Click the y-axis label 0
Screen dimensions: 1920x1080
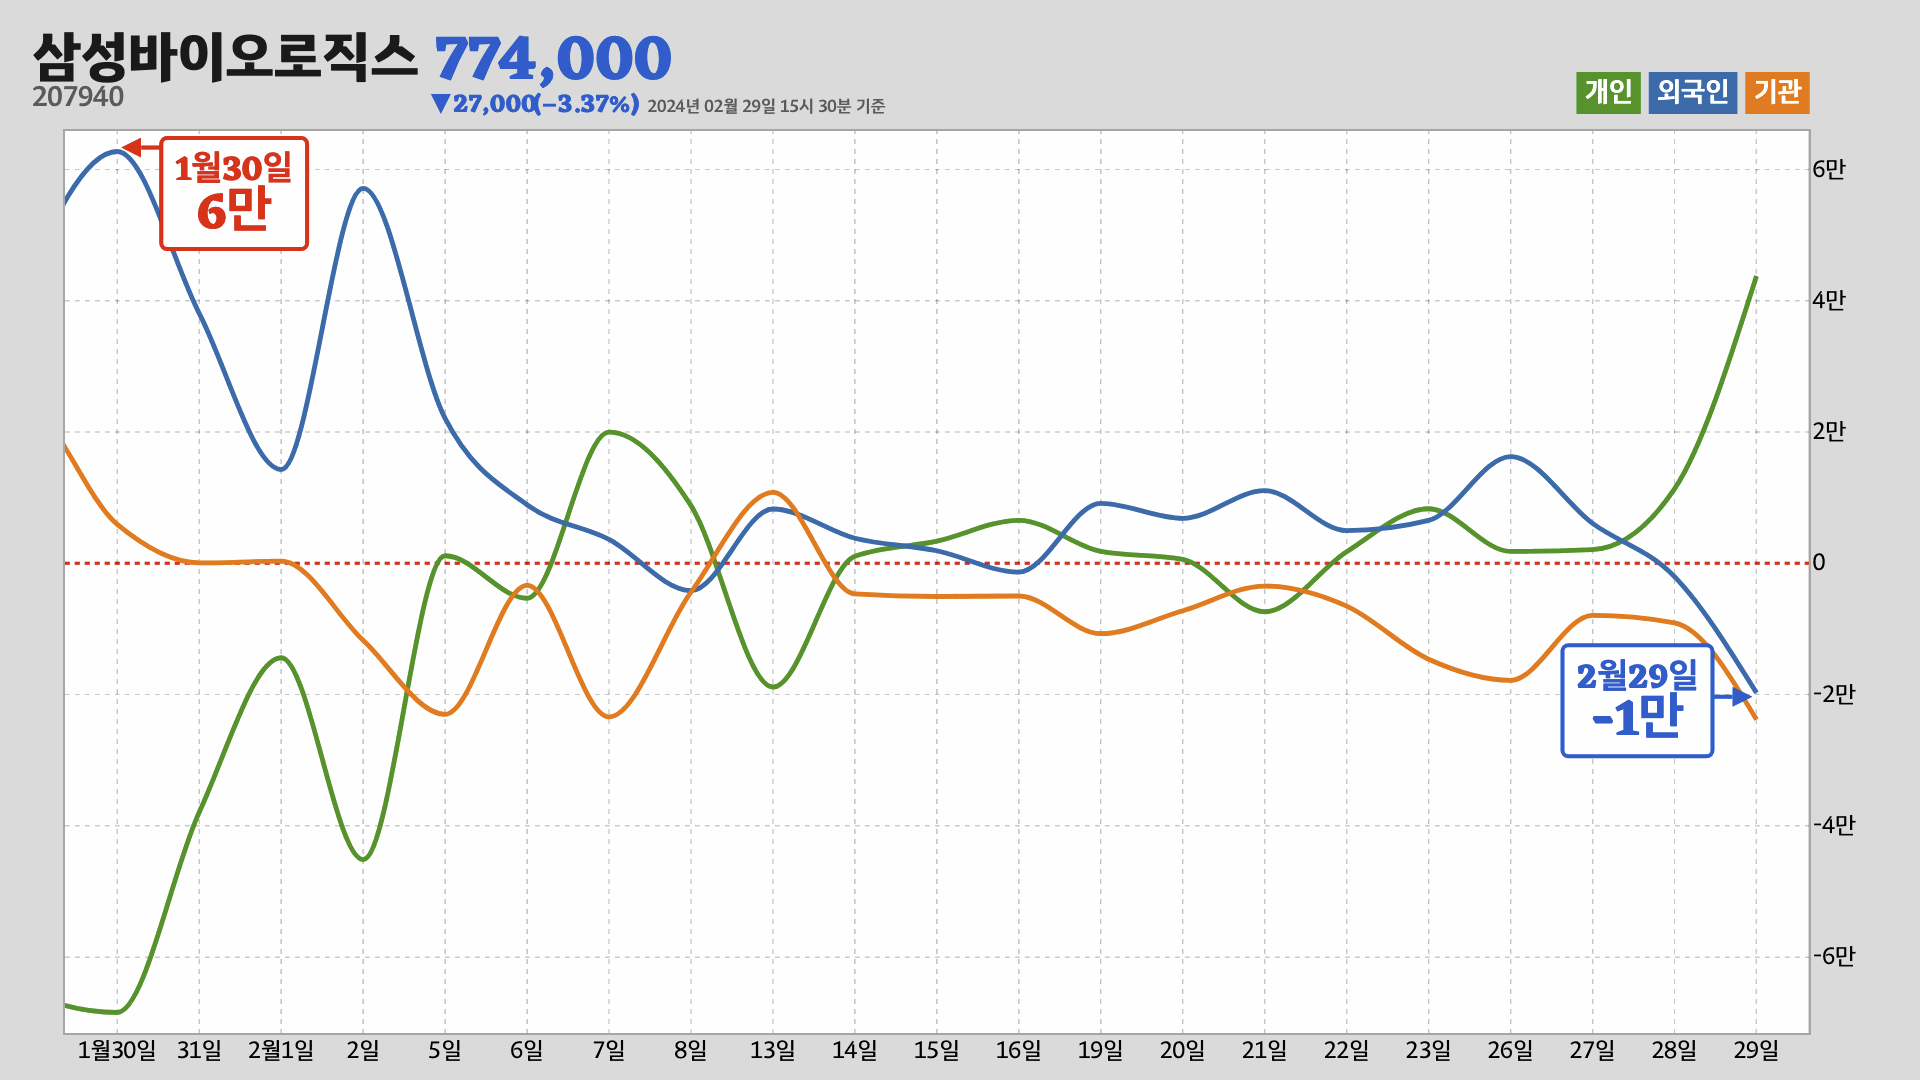pyautogui.click(x=1819, y=563)
